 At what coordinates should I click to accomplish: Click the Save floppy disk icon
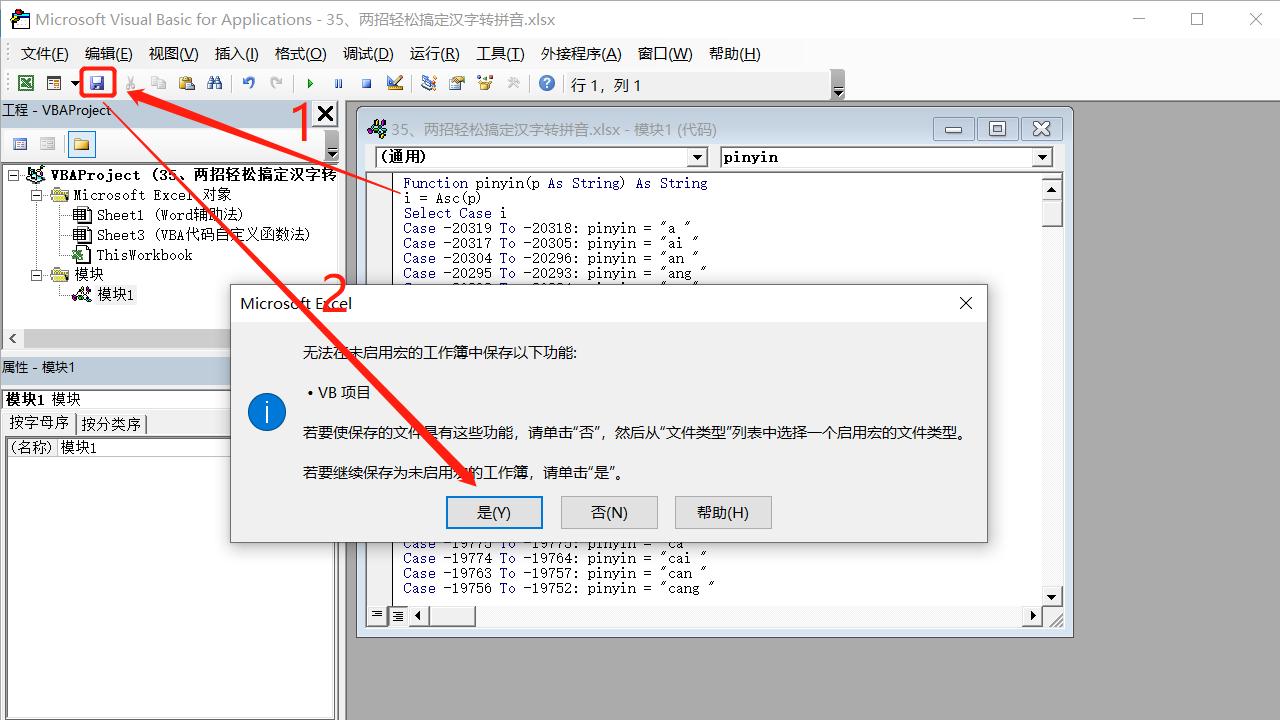pos(97,84)
